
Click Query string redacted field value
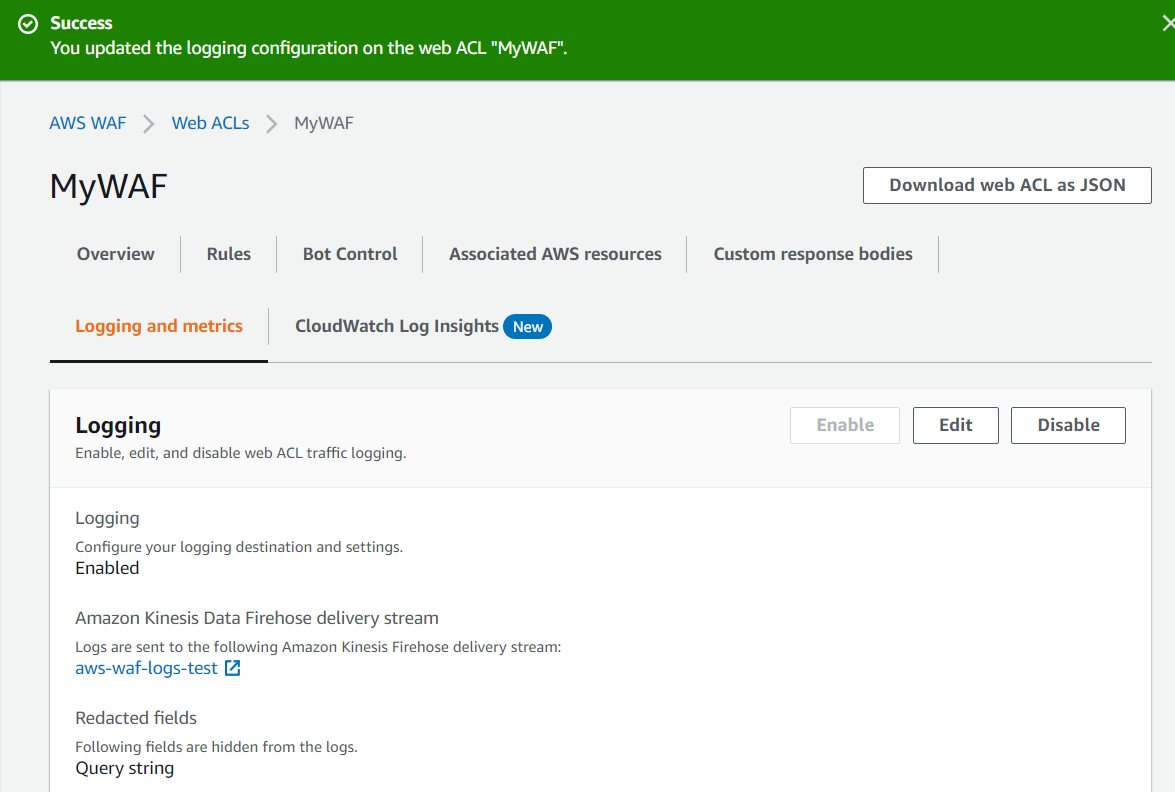[124, 768]
